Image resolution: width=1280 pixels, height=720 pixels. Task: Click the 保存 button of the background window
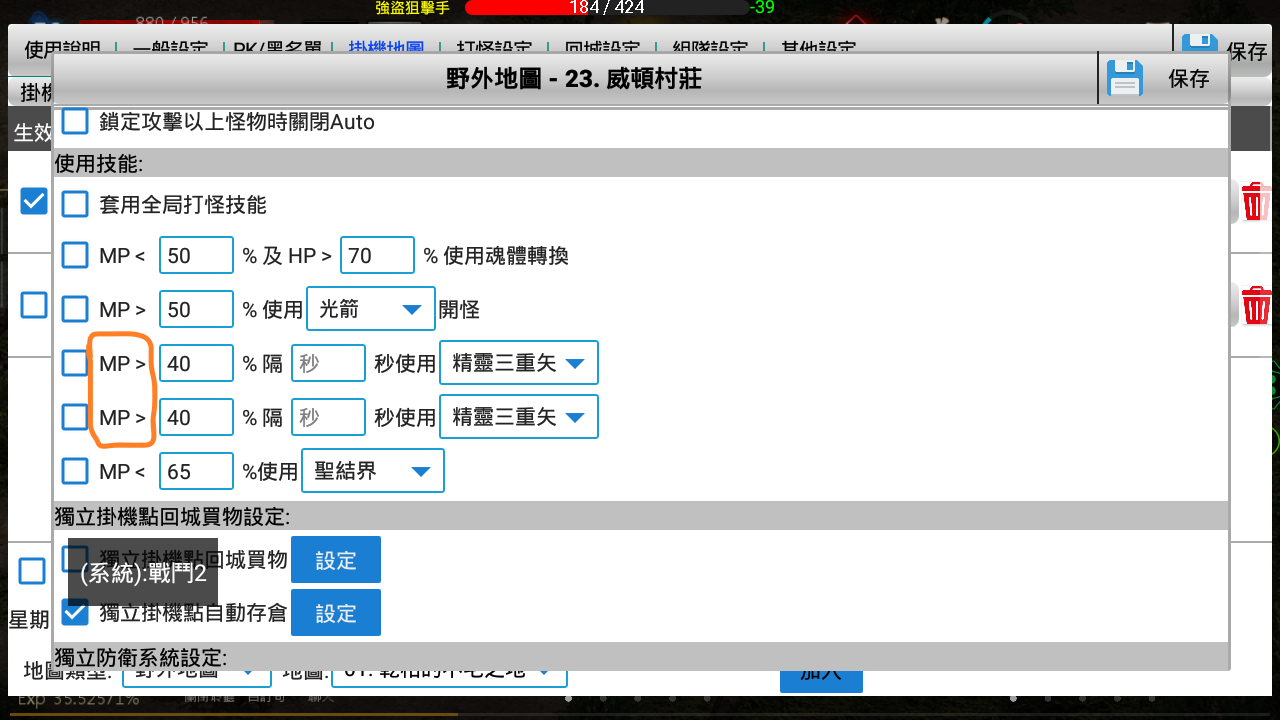point(1246,52)
